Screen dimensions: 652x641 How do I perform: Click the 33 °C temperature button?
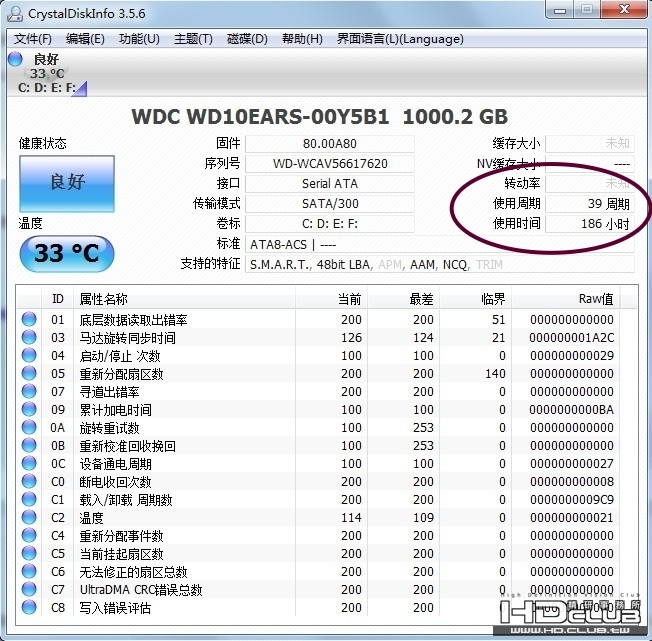click(67, 253)
